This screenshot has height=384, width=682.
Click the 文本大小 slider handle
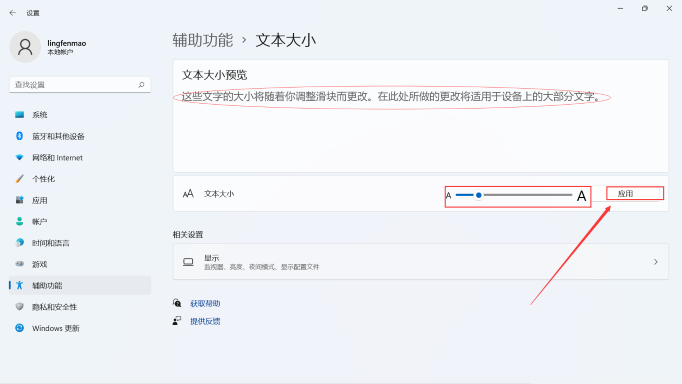[478, 195]
